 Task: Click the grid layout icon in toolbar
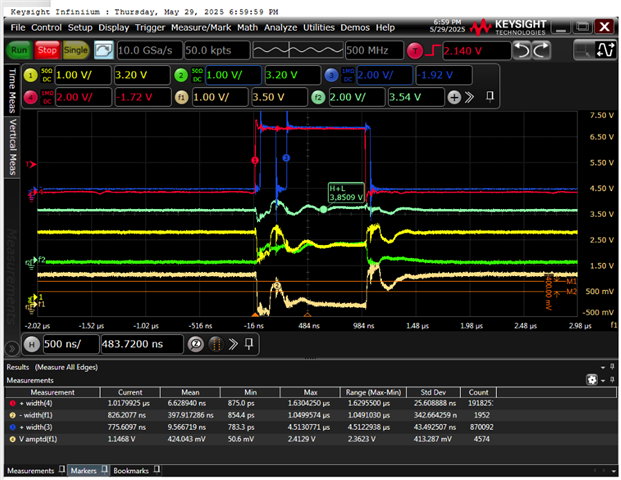[x=585, y=50]
